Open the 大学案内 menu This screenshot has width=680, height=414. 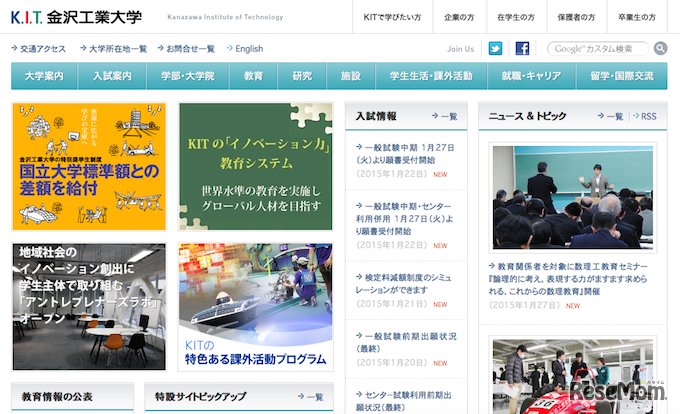44,76
